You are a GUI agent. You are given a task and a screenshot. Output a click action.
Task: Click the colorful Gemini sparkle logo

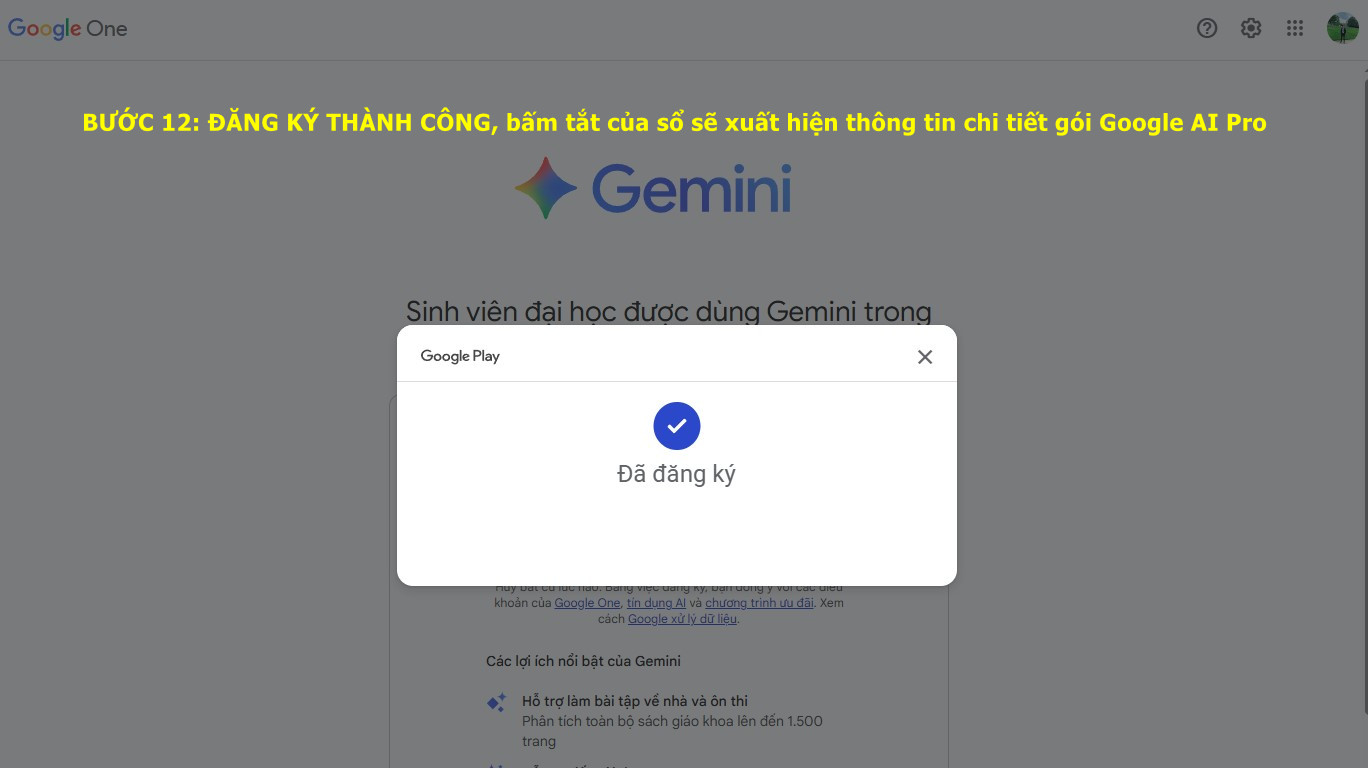(x=546, y=188)
